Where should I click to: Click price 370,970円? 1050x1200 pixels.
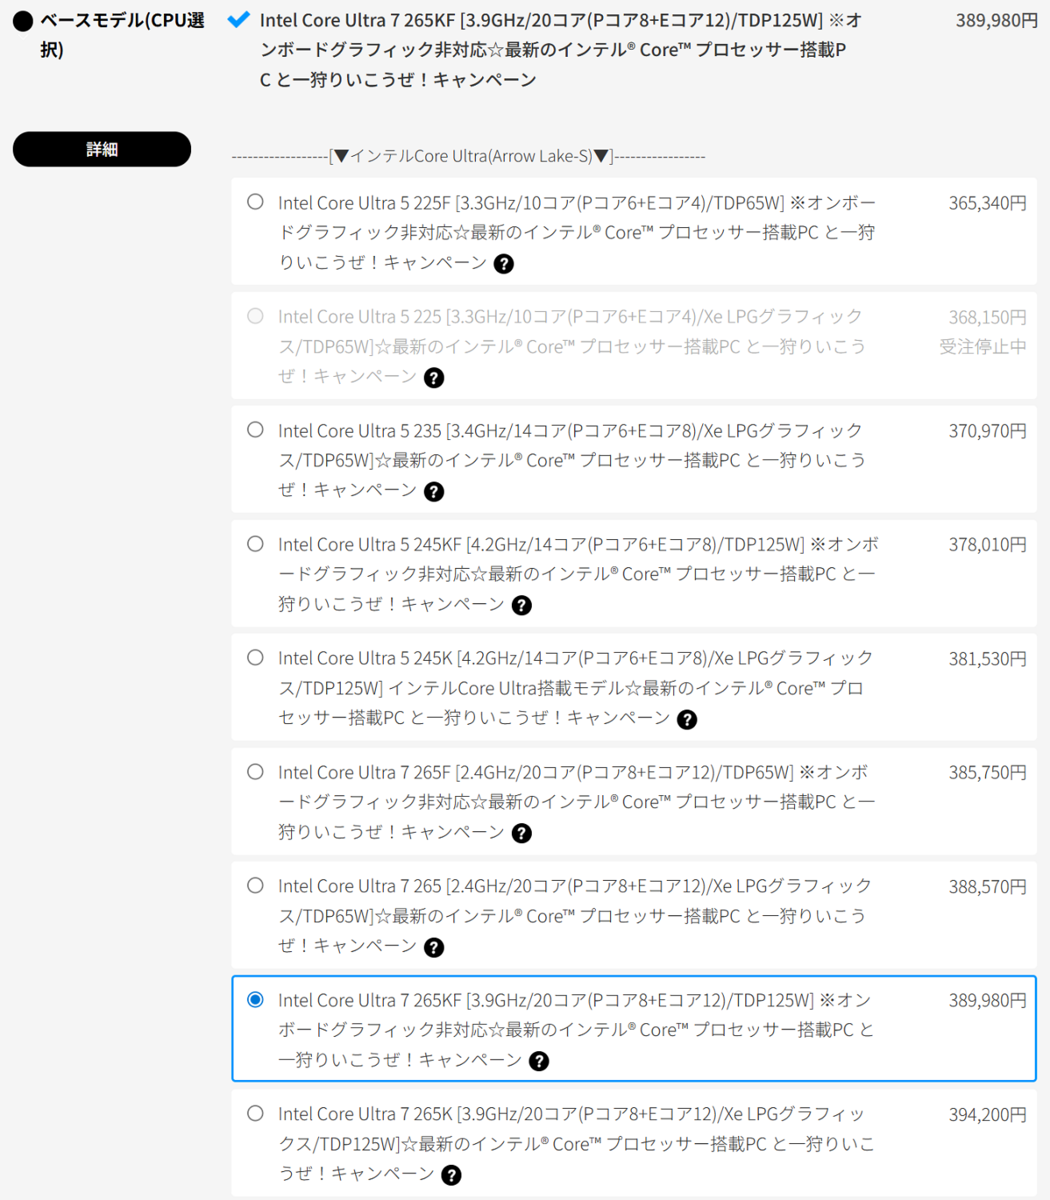point(987,431)
